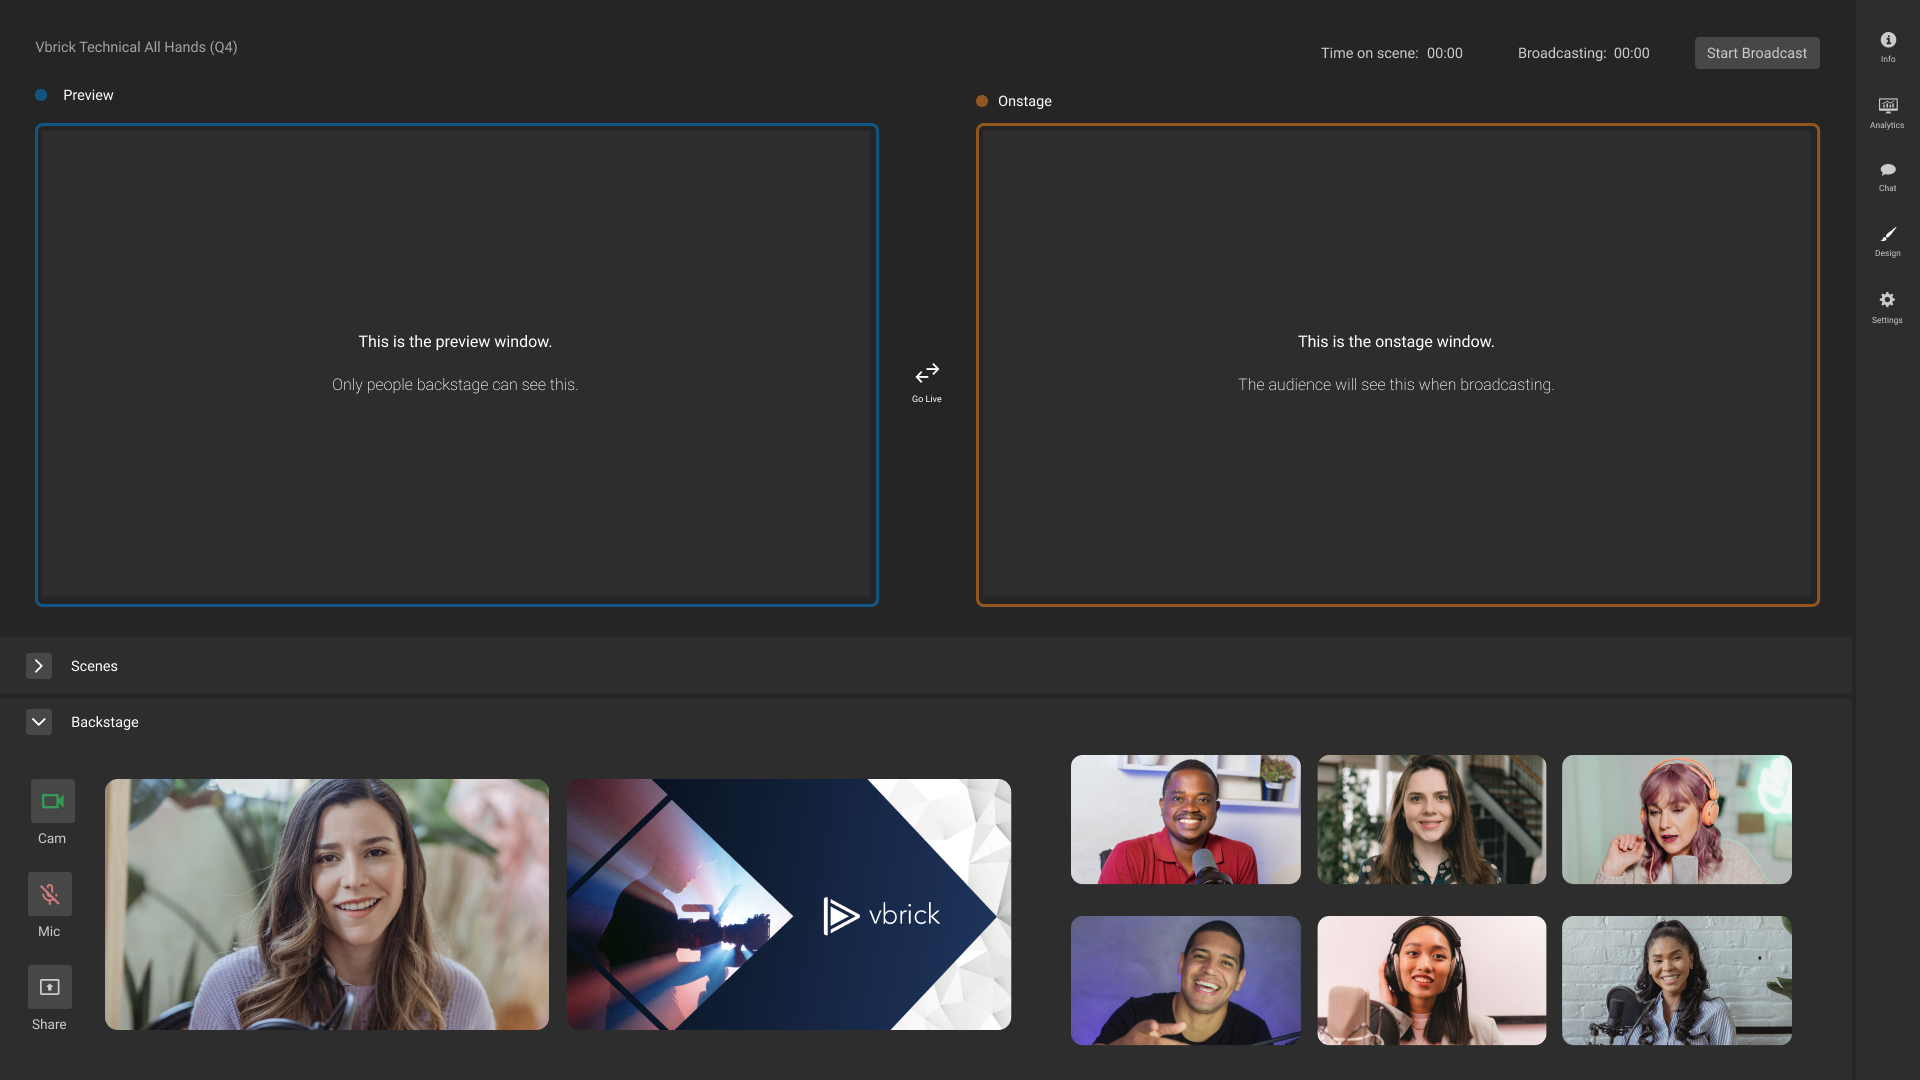Click the Go Live swap arrows
1920x1080 pixels.
click(x=927, y=374)
